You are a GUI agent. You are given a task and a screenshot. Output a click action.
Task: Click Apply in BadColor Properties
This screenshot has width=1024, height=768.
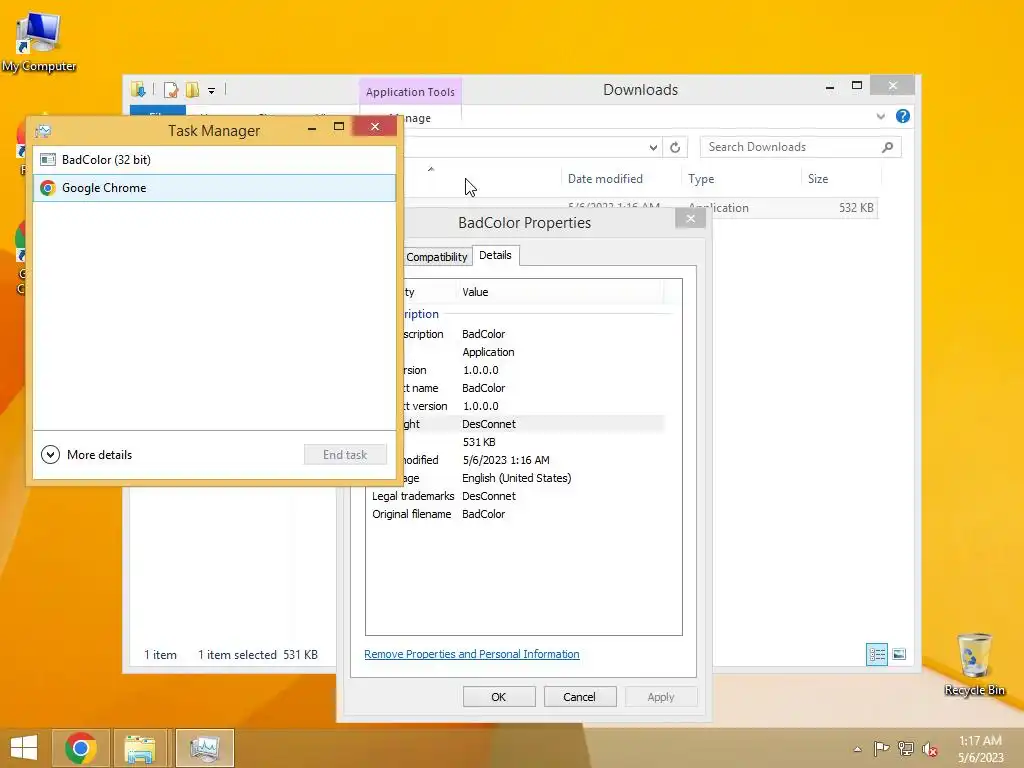(x=661, y=697)
